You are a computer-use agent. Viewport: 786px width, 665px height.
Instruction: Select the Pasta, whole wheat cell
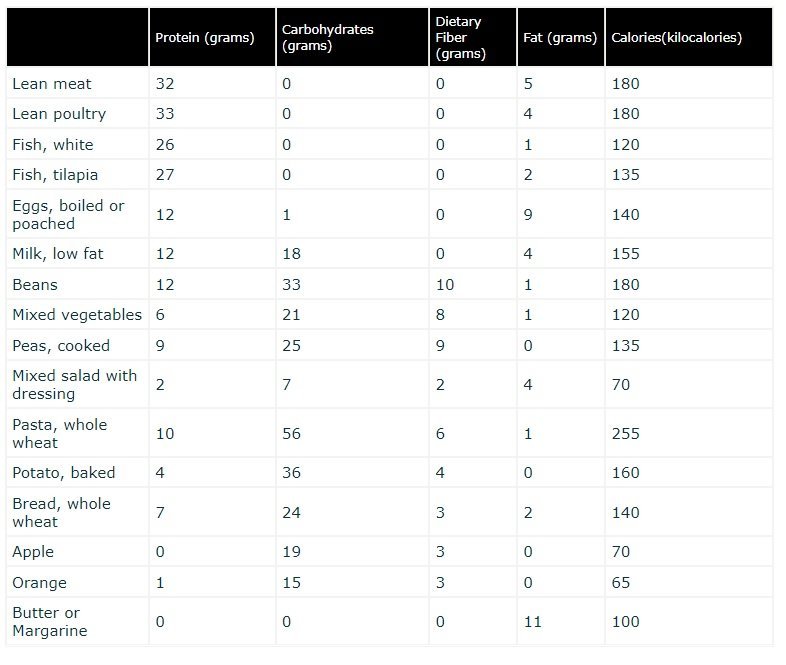tap(59, 433)
